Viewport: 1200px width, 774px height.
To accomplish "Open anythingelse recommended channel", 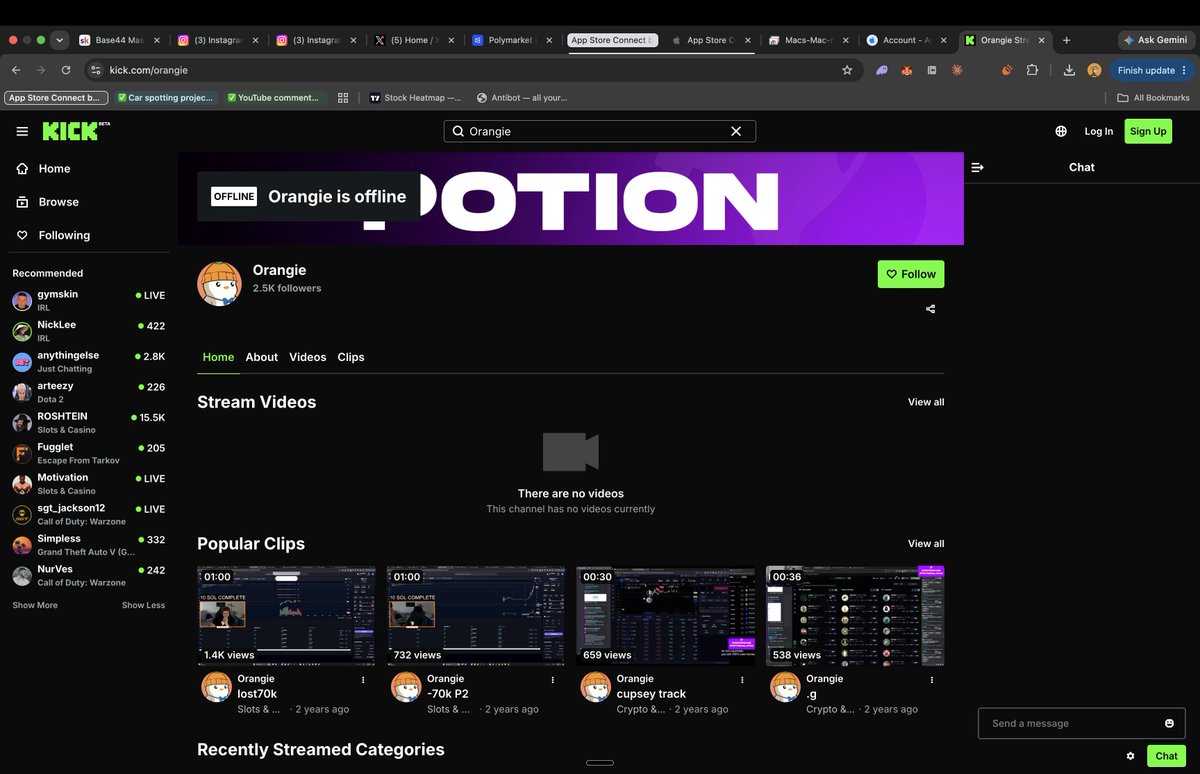I will point(88,362).
